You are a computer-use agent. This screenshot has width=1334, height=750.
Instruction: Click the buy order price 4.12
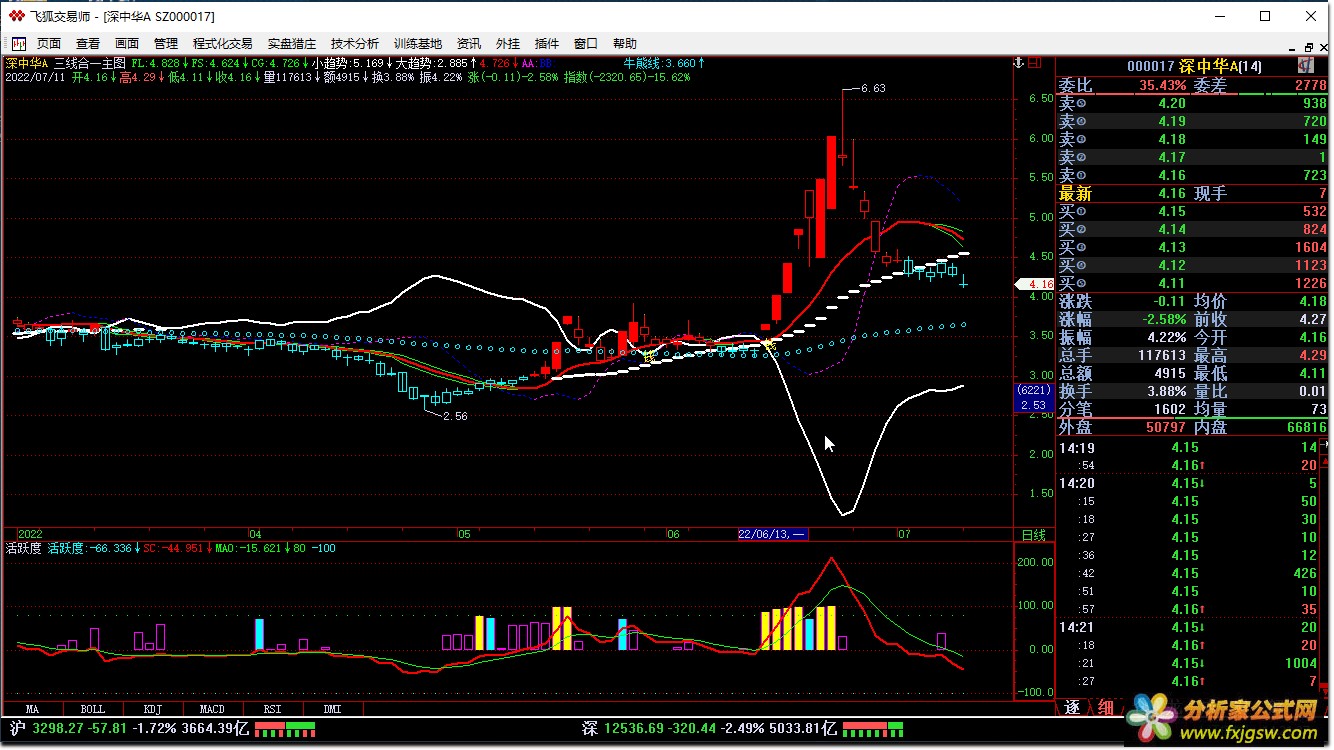(x=1172, y=265)
